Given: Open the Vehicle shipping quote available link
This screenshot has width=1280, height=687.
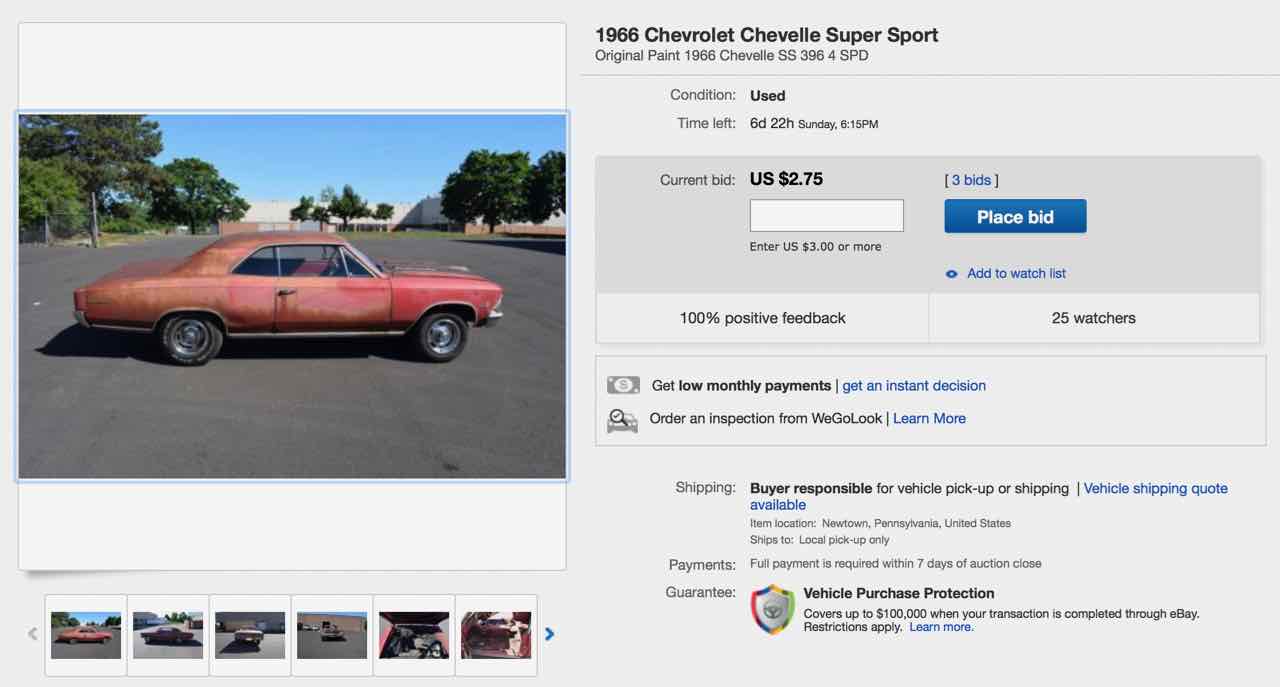Looking at the screenshot, I should [x=1155, y=489].
